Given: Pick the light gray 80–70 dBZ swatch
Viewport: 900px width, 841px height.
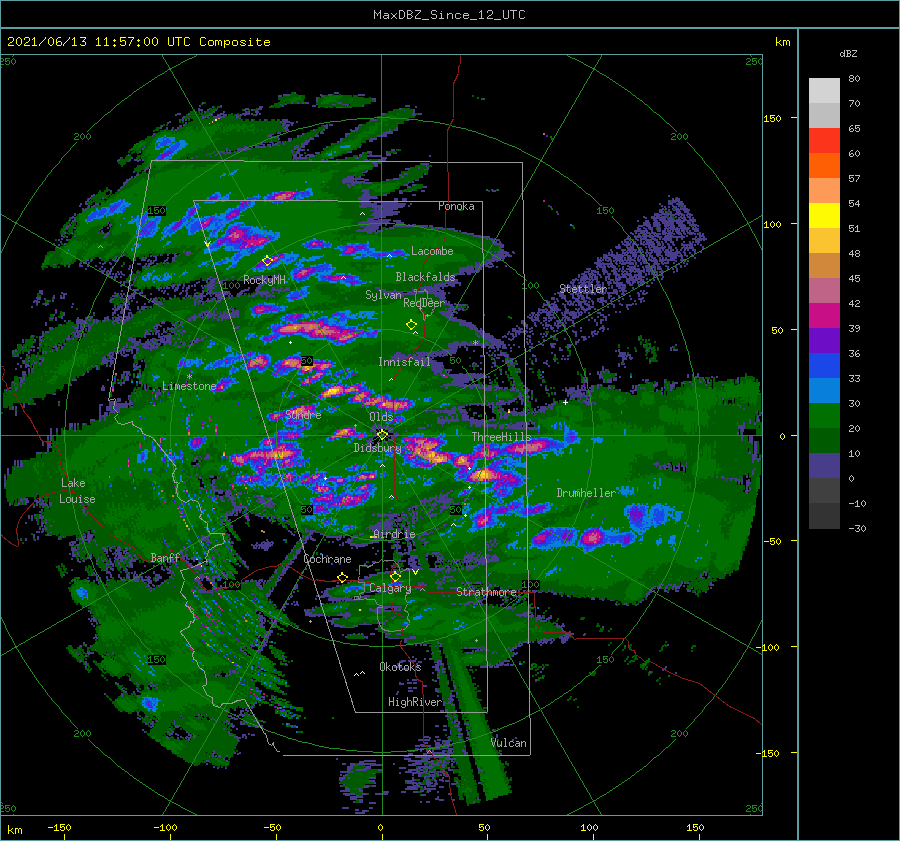Looking at the screenshot, I should tap(824, 91).
